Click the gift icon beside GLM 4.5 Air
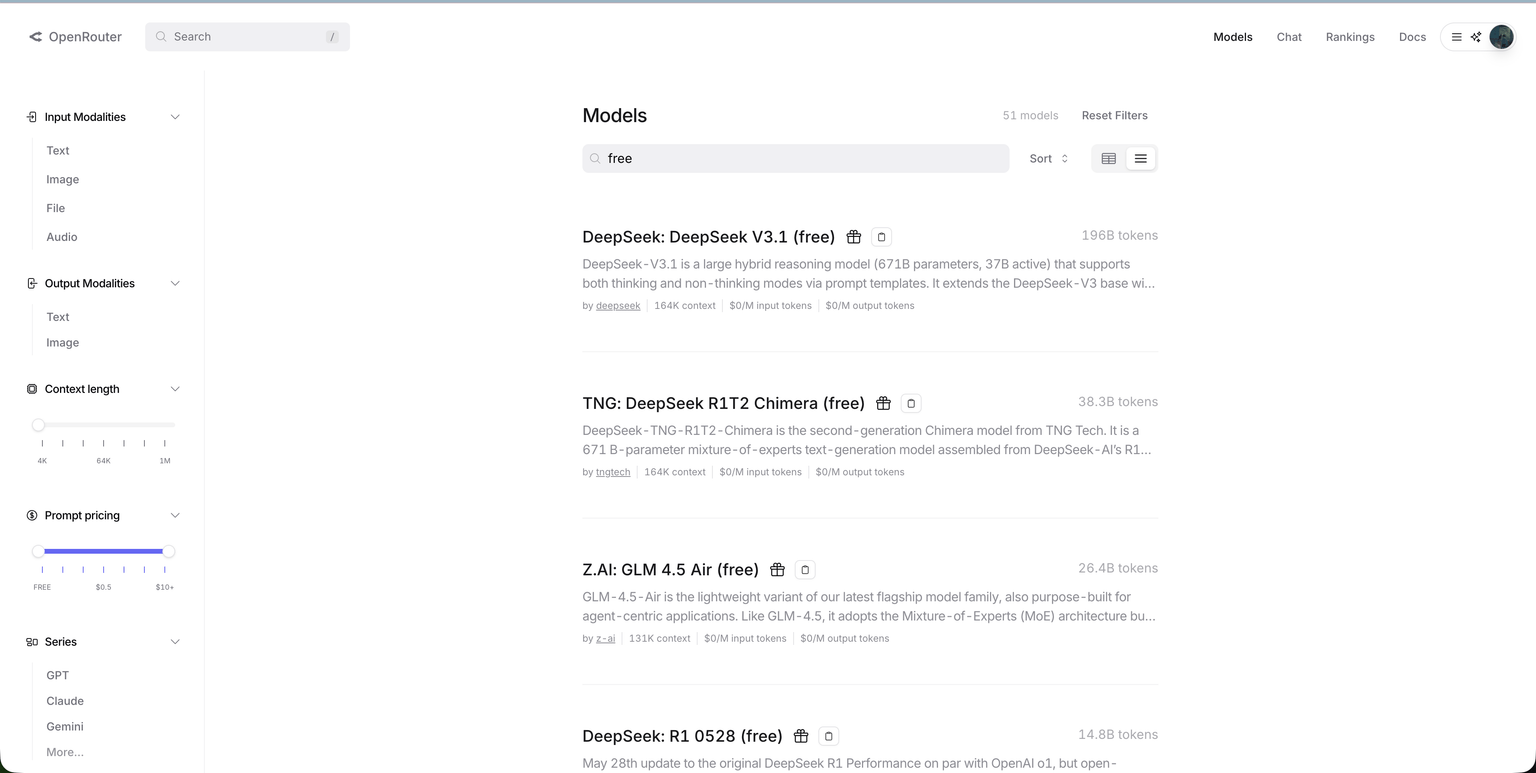The image size is (1536, 773). (x=777, y=570)
